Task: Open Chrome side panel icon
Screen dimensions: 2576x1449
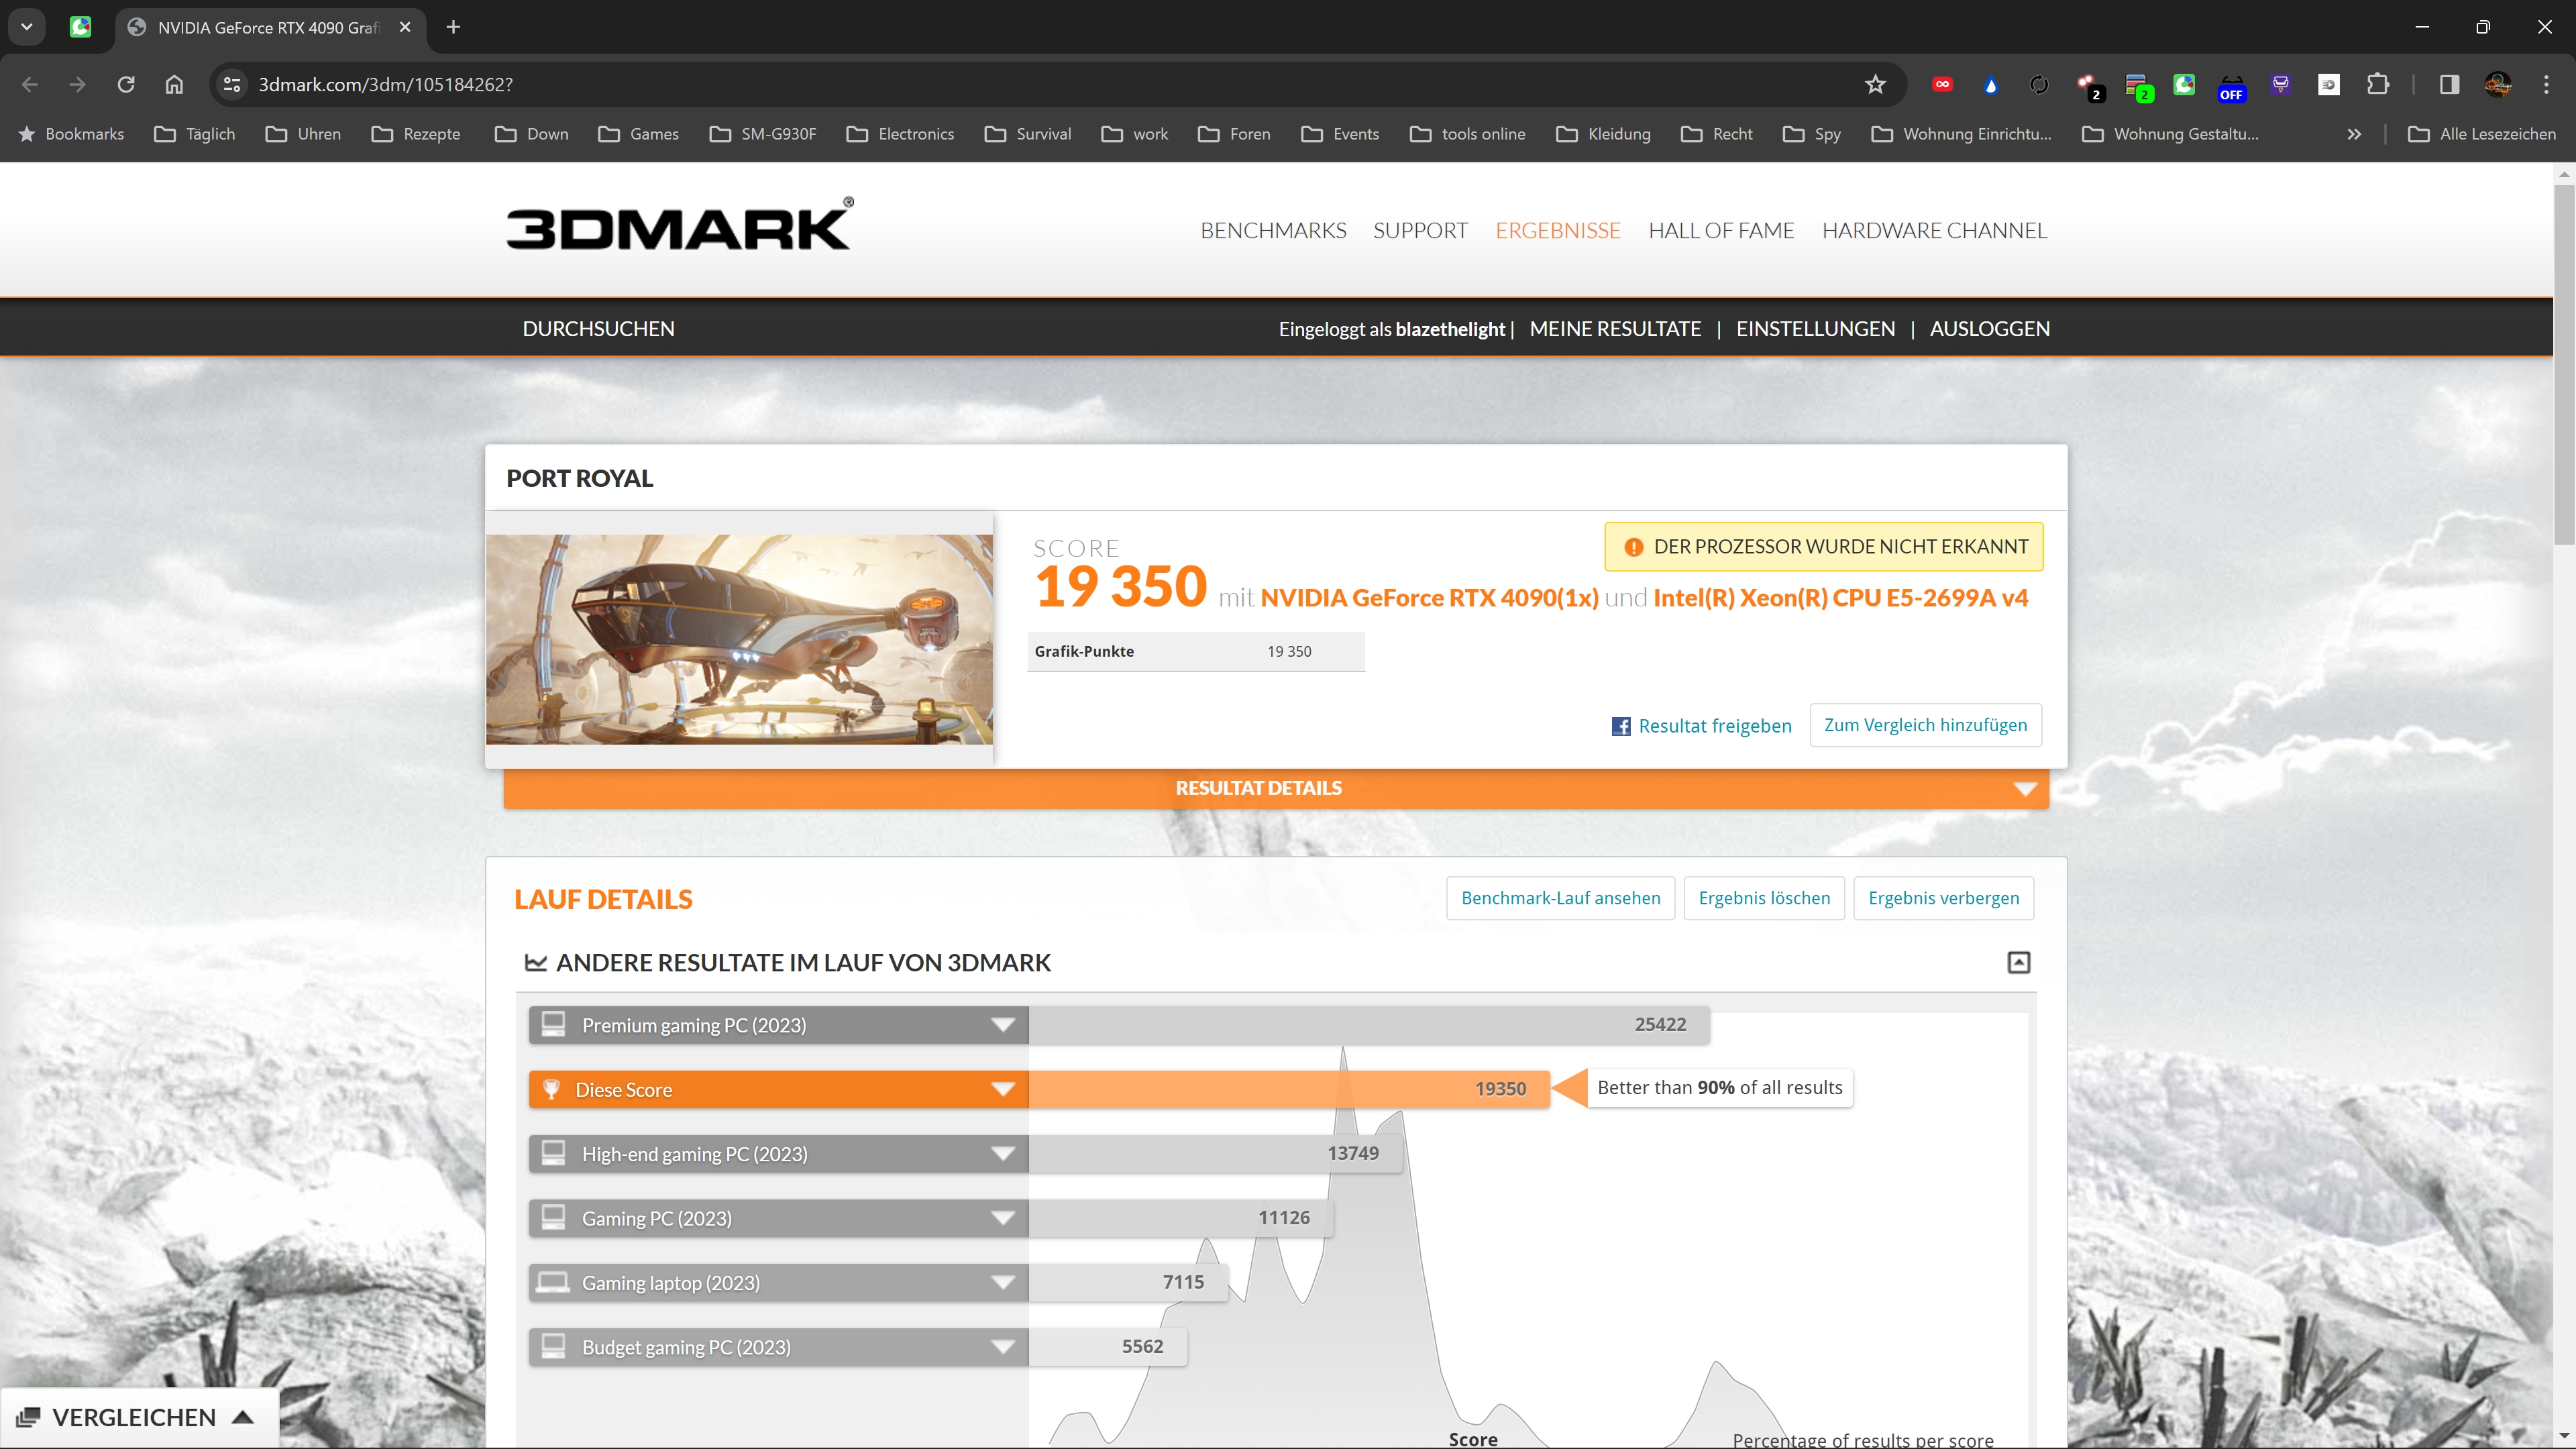Action: 2449,85
